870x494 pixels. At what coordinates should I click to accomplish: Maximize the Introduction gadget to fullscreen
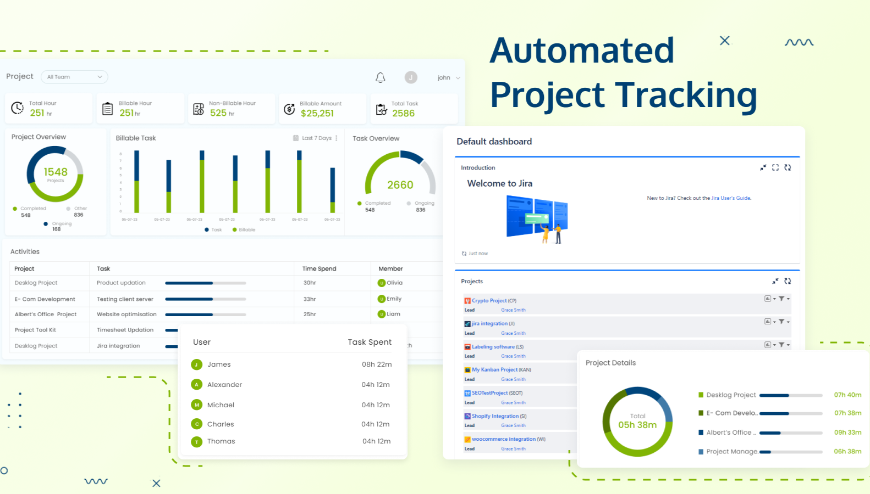tap(775, 168)
